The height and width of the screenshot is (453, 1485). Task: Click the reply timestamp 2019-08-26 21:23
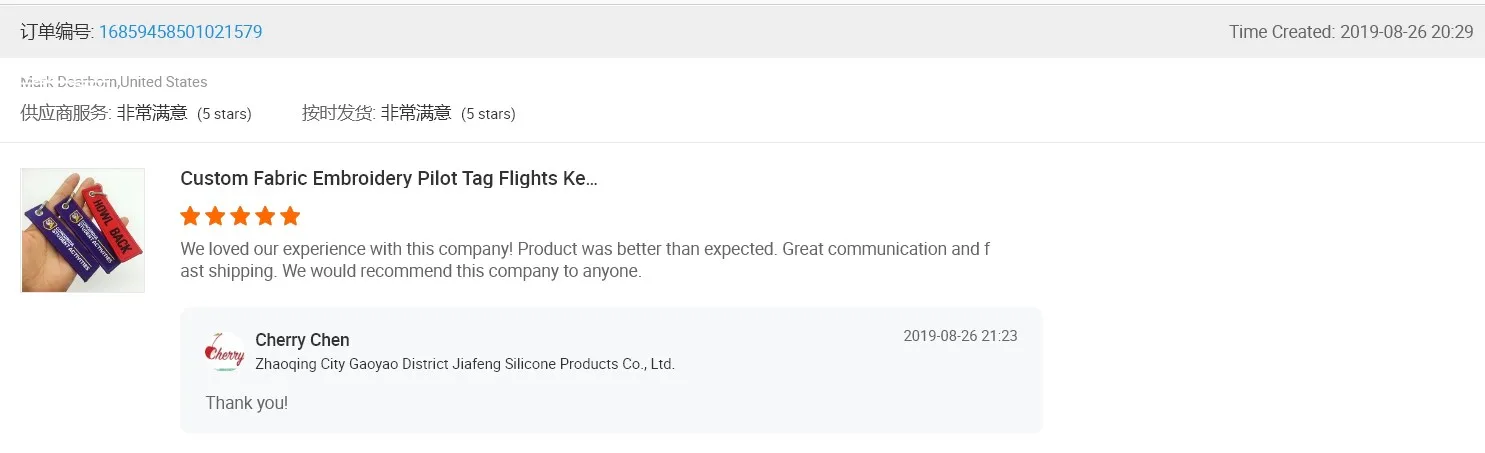tap(960, 336)
